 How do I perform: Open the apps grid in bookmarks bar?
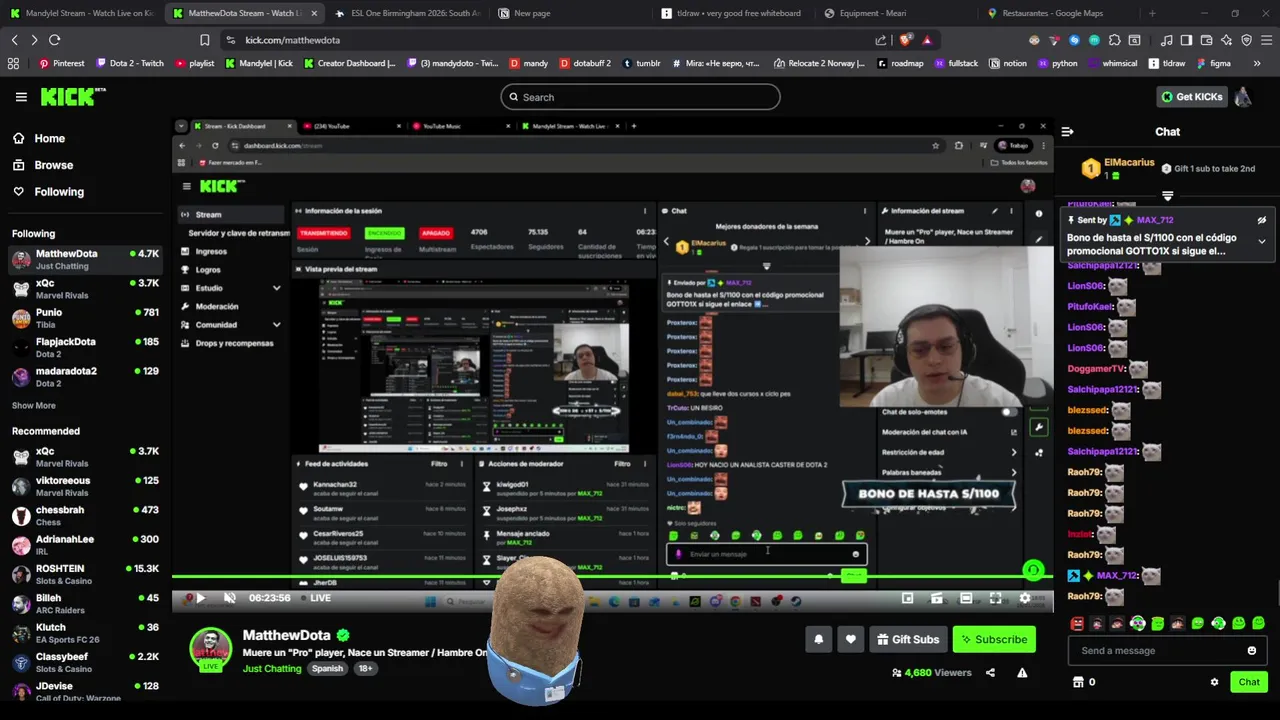point(13,63)
